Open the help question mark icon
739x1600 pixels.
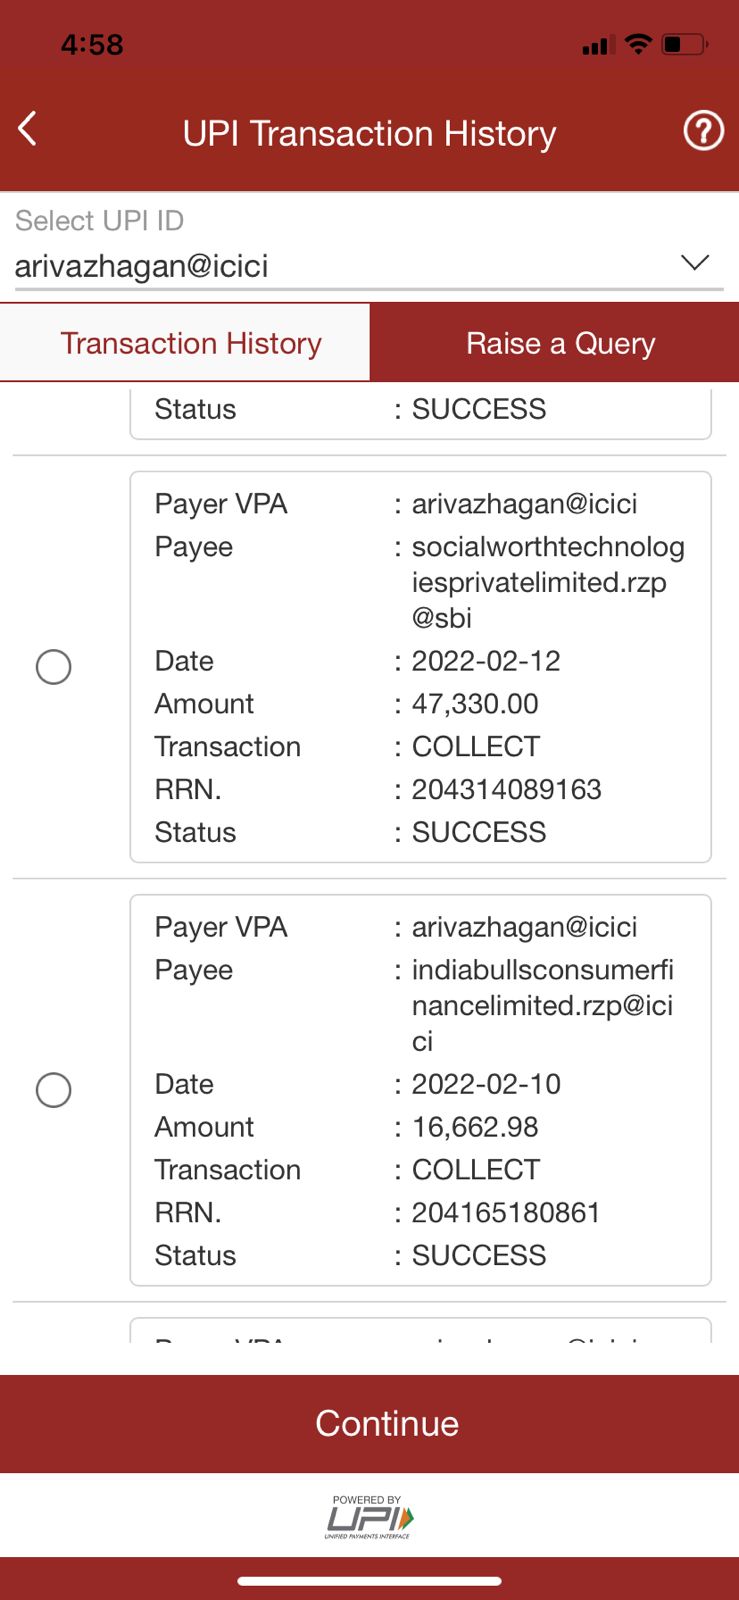pyautogui.click(x=703, y=131)
